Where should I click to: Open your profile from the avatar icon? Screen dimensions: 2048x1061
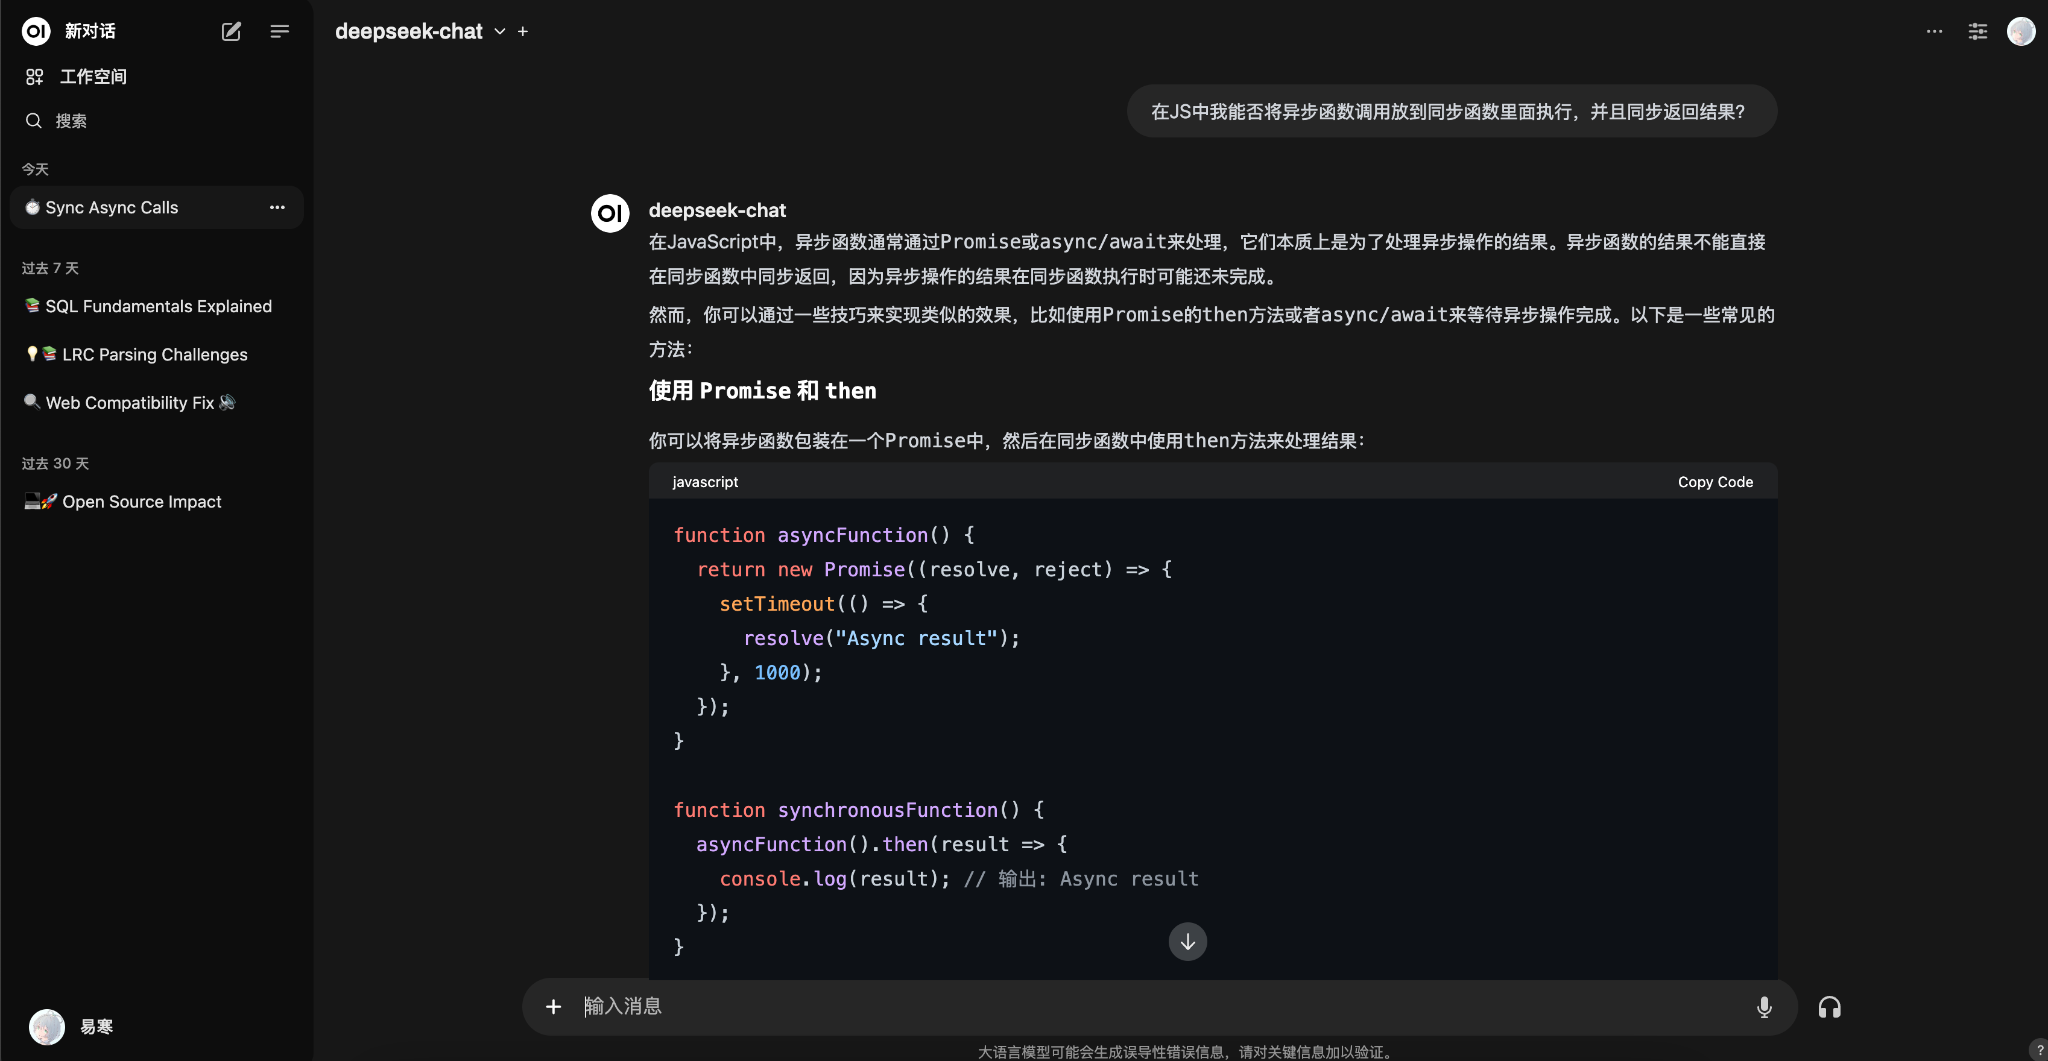pos(2021,31)
